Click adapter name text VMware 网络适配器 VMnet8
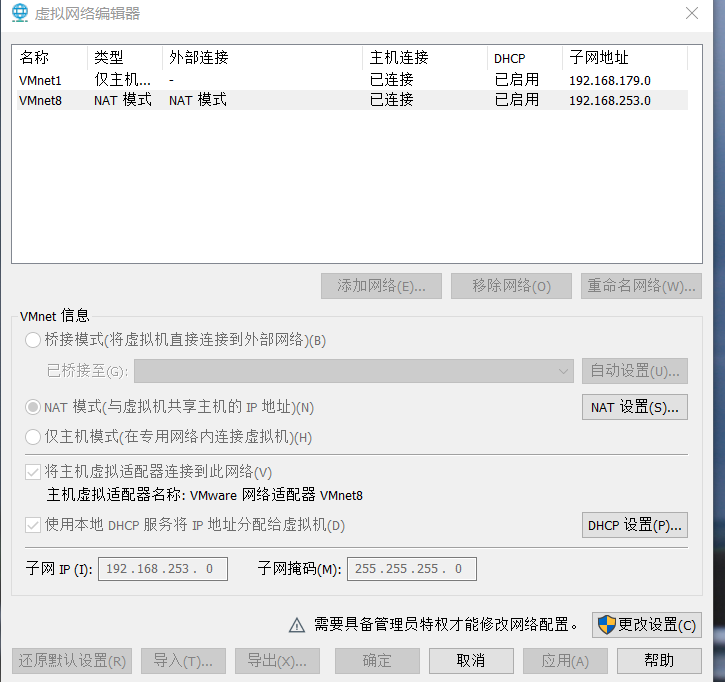This screenshot has height=682, width=725. [x=276, y=495]
